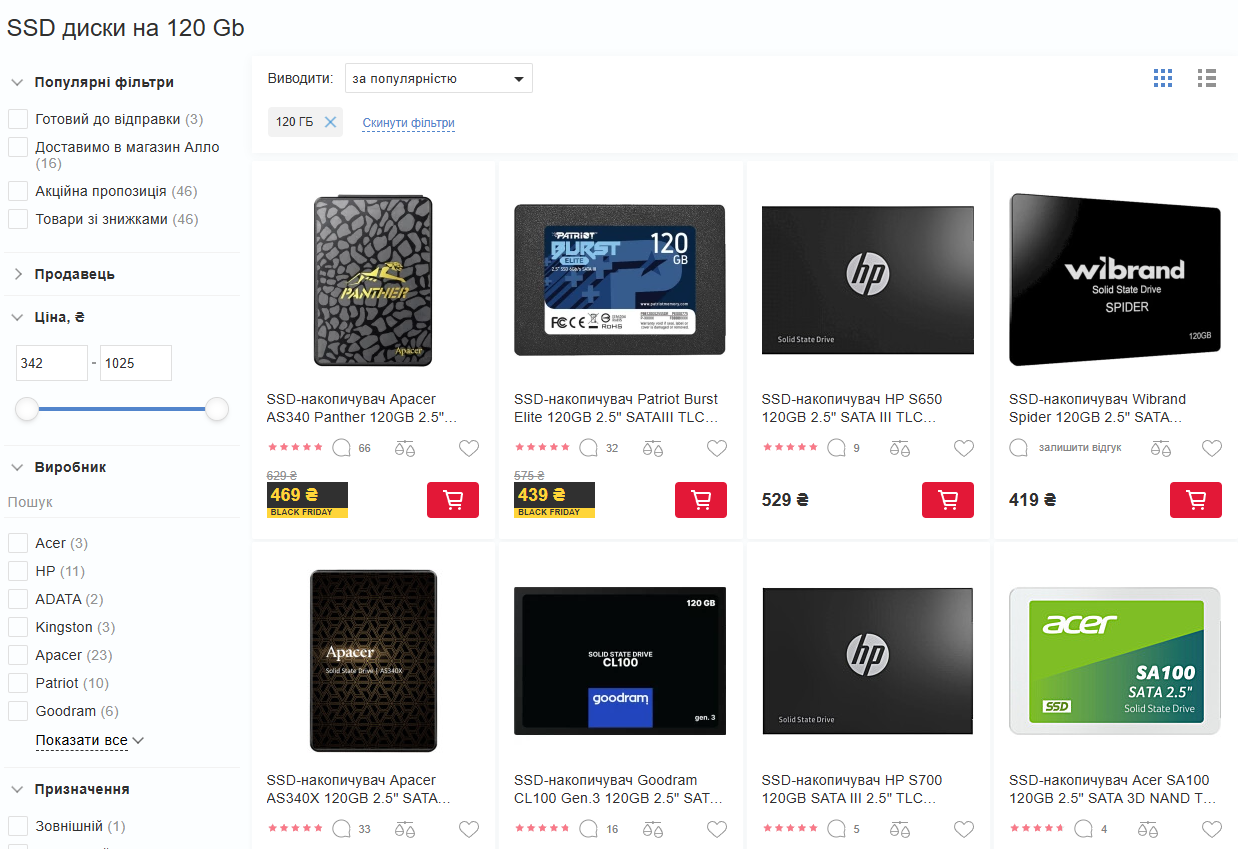Grab the maximum price slider handle
Image resolution: width=1238 pixels, height=849 pixels.
217,409
